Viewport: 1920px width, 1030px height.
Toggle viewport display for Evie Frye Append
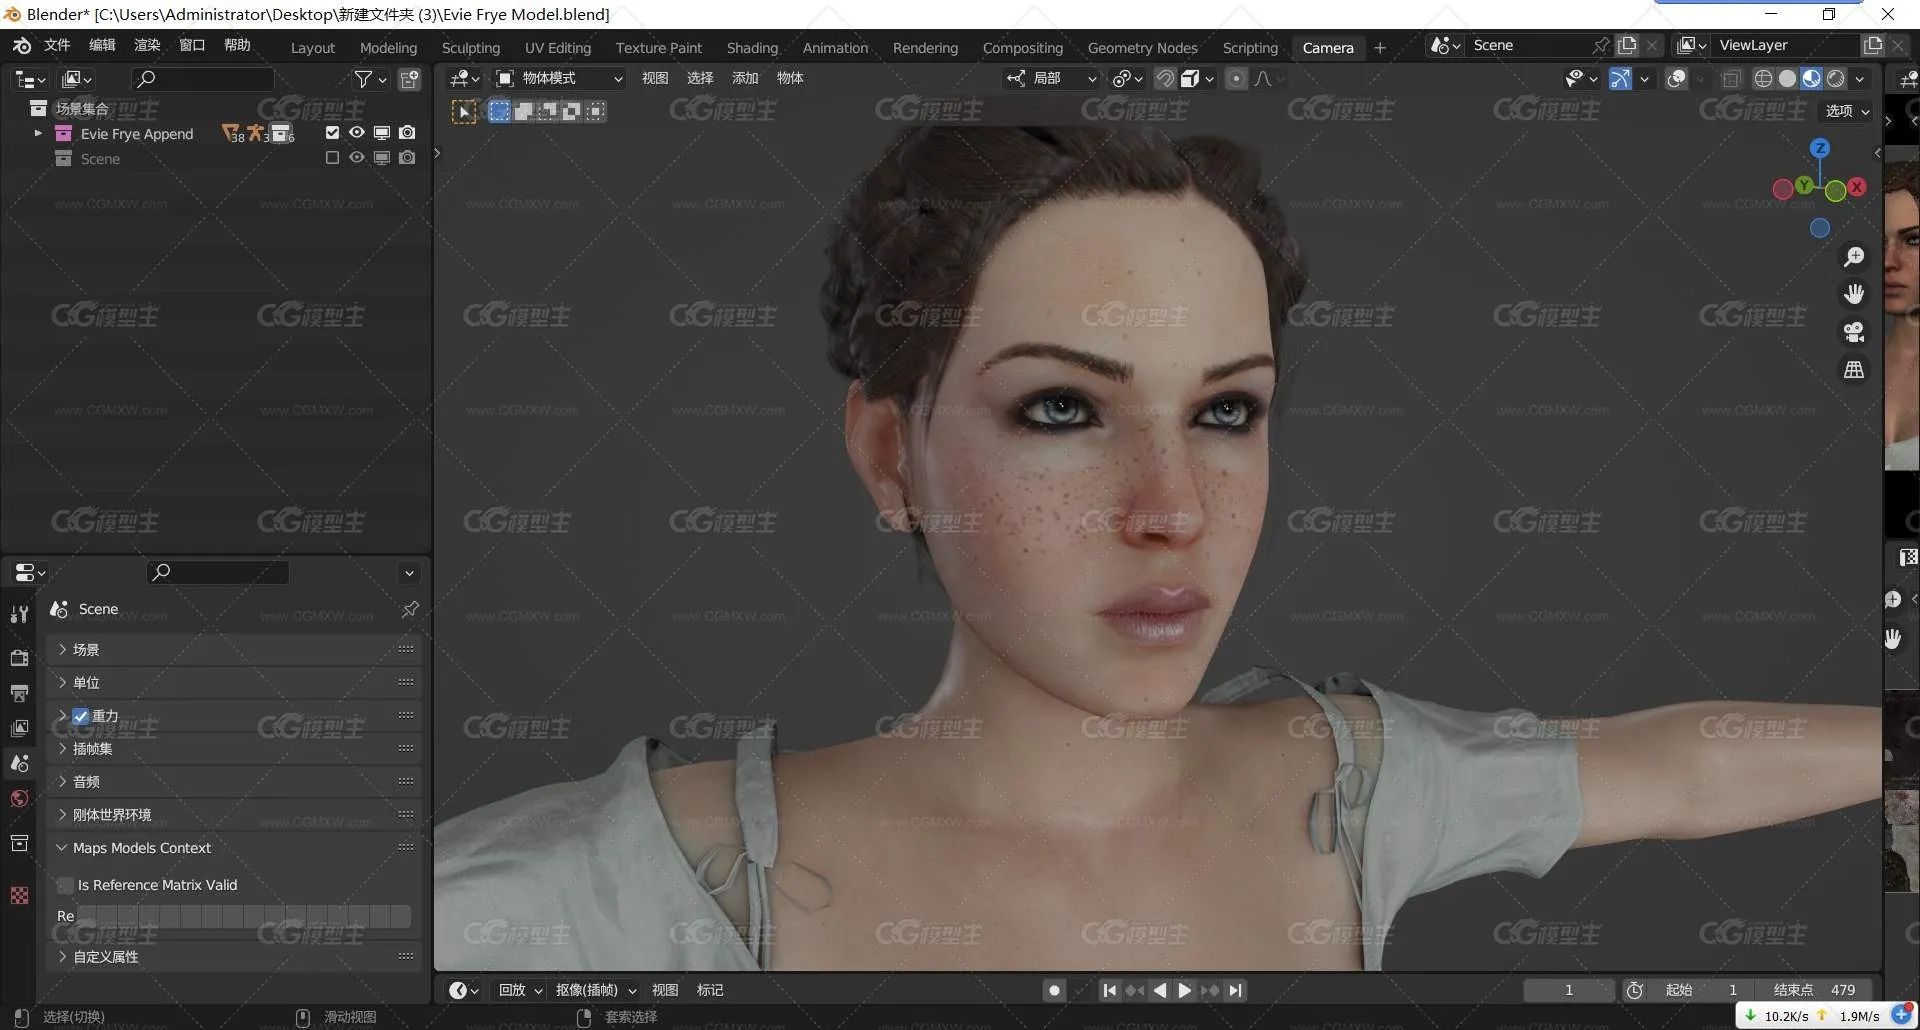pos(382,132)
